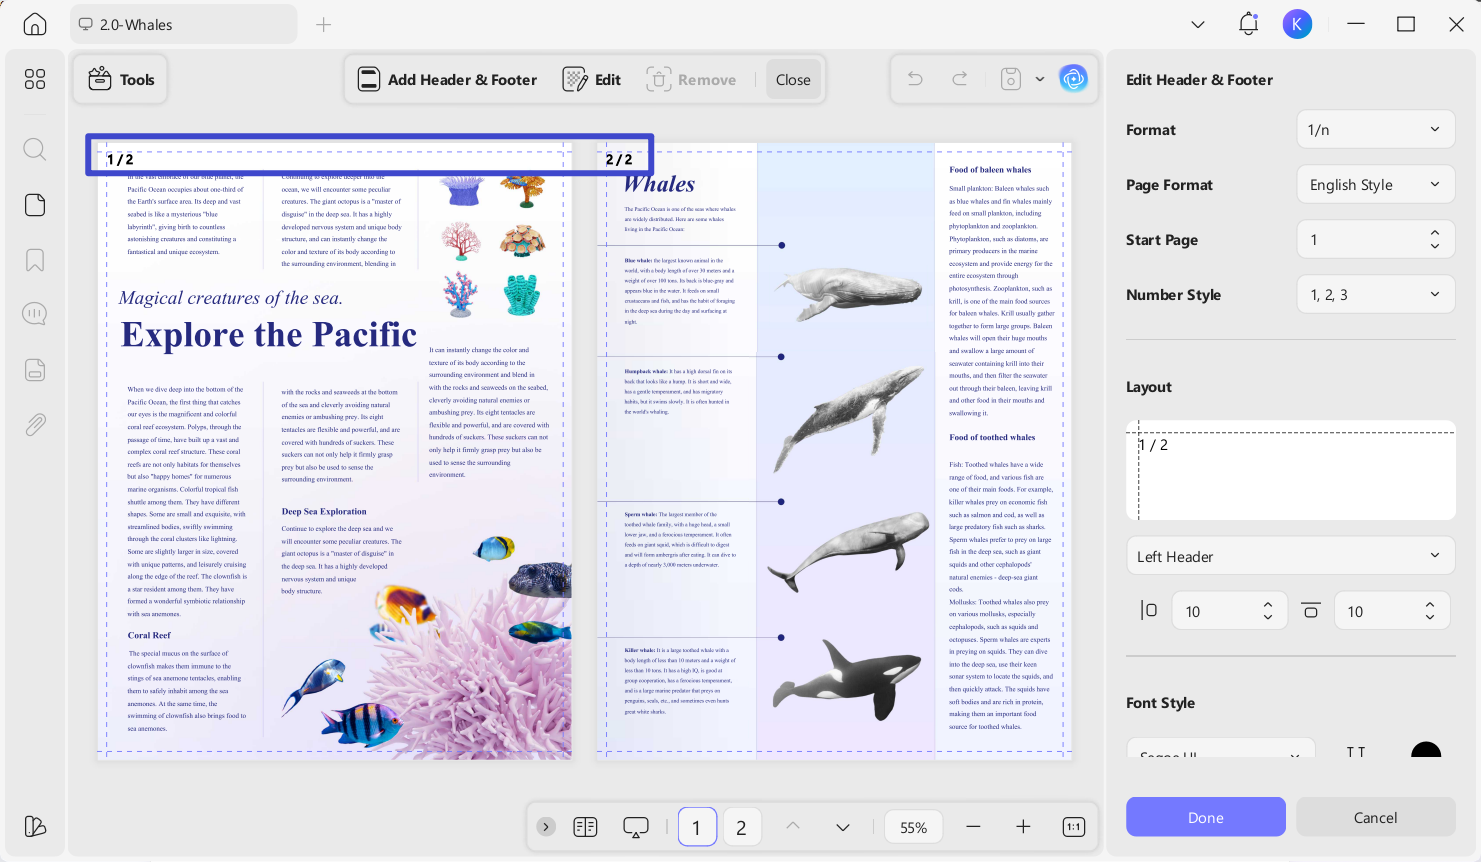
Task: Click the Start Page input field
Action: [1375, 240]
